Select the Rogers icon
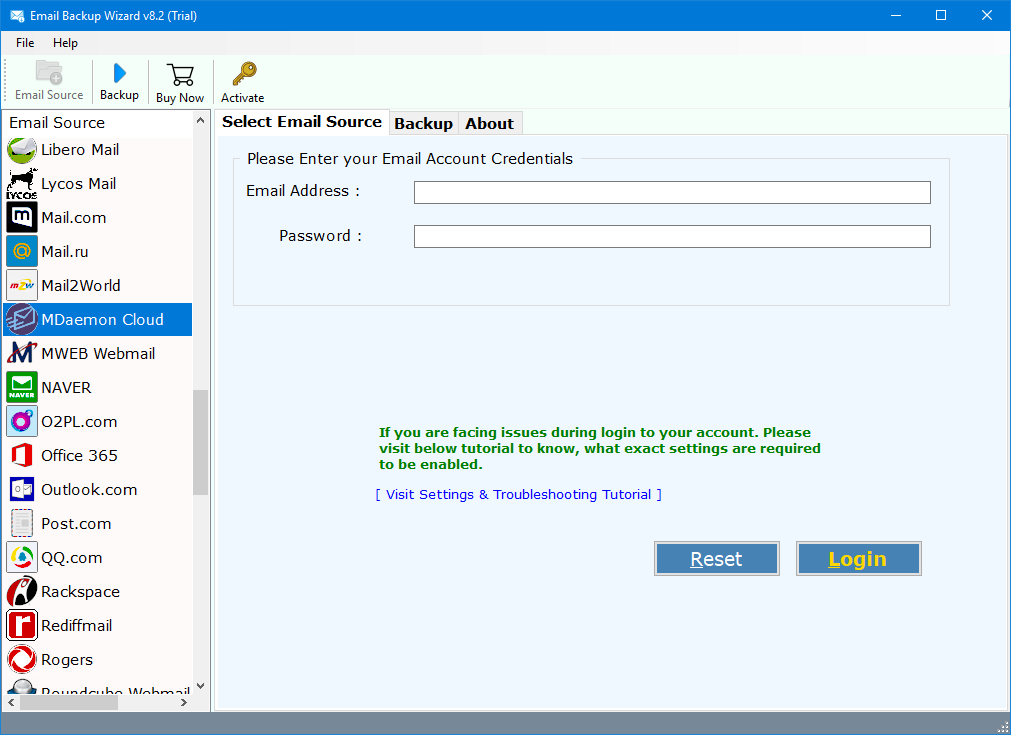 [x=21, y=660]
